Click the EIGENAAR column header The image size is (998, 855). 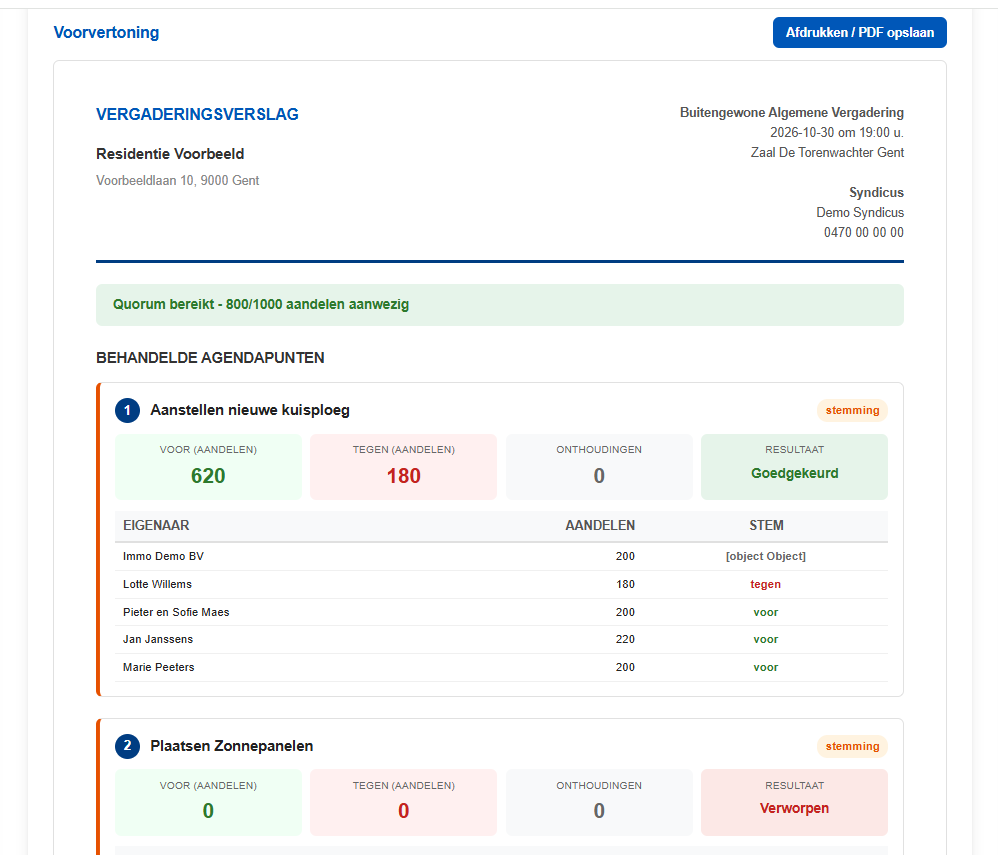(x=156, y=525)
